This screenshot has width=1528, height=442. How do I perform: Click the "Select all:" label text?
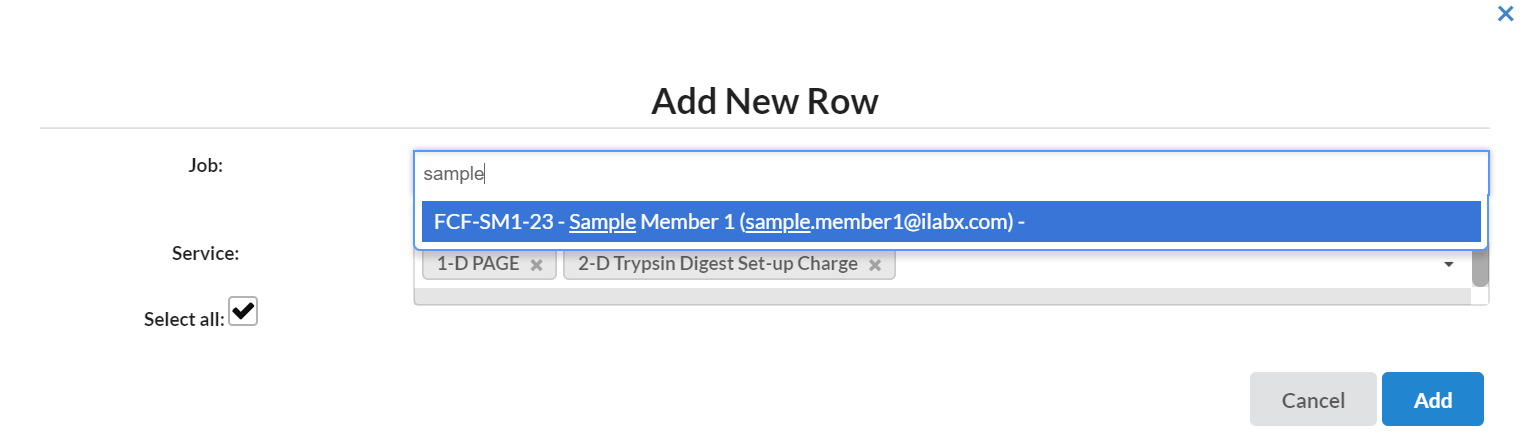point(184,320)
